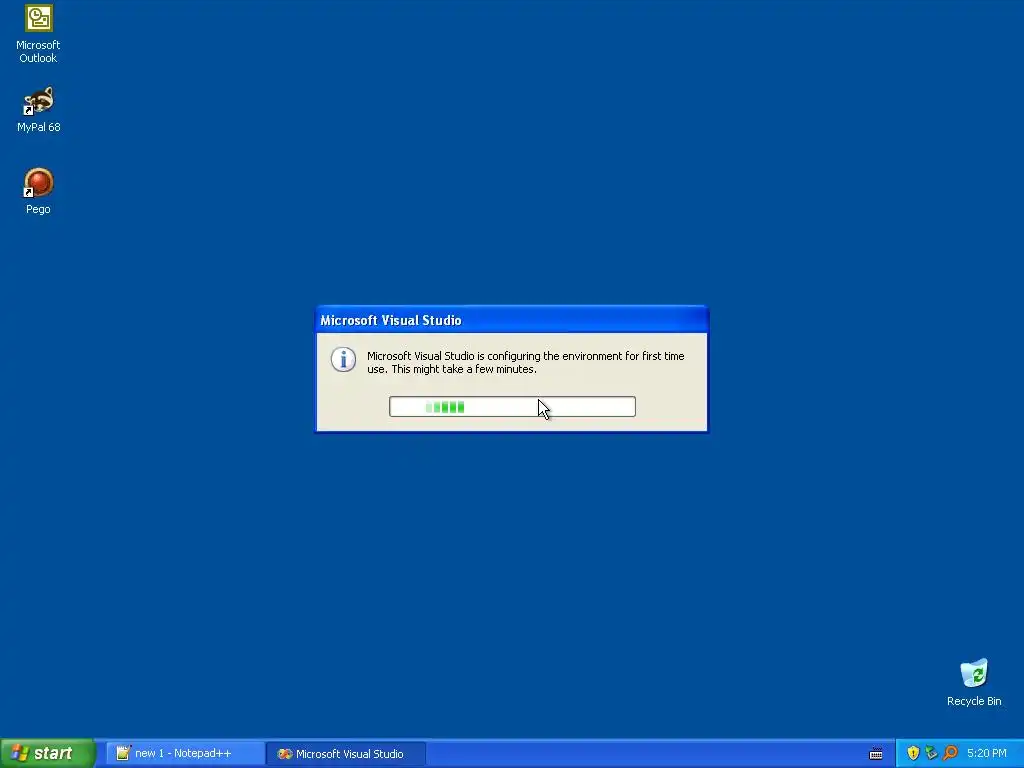Click the Microsoft Visual Studio taskbar button
Screen dimensions: 1024x768
tap(346, 753)
